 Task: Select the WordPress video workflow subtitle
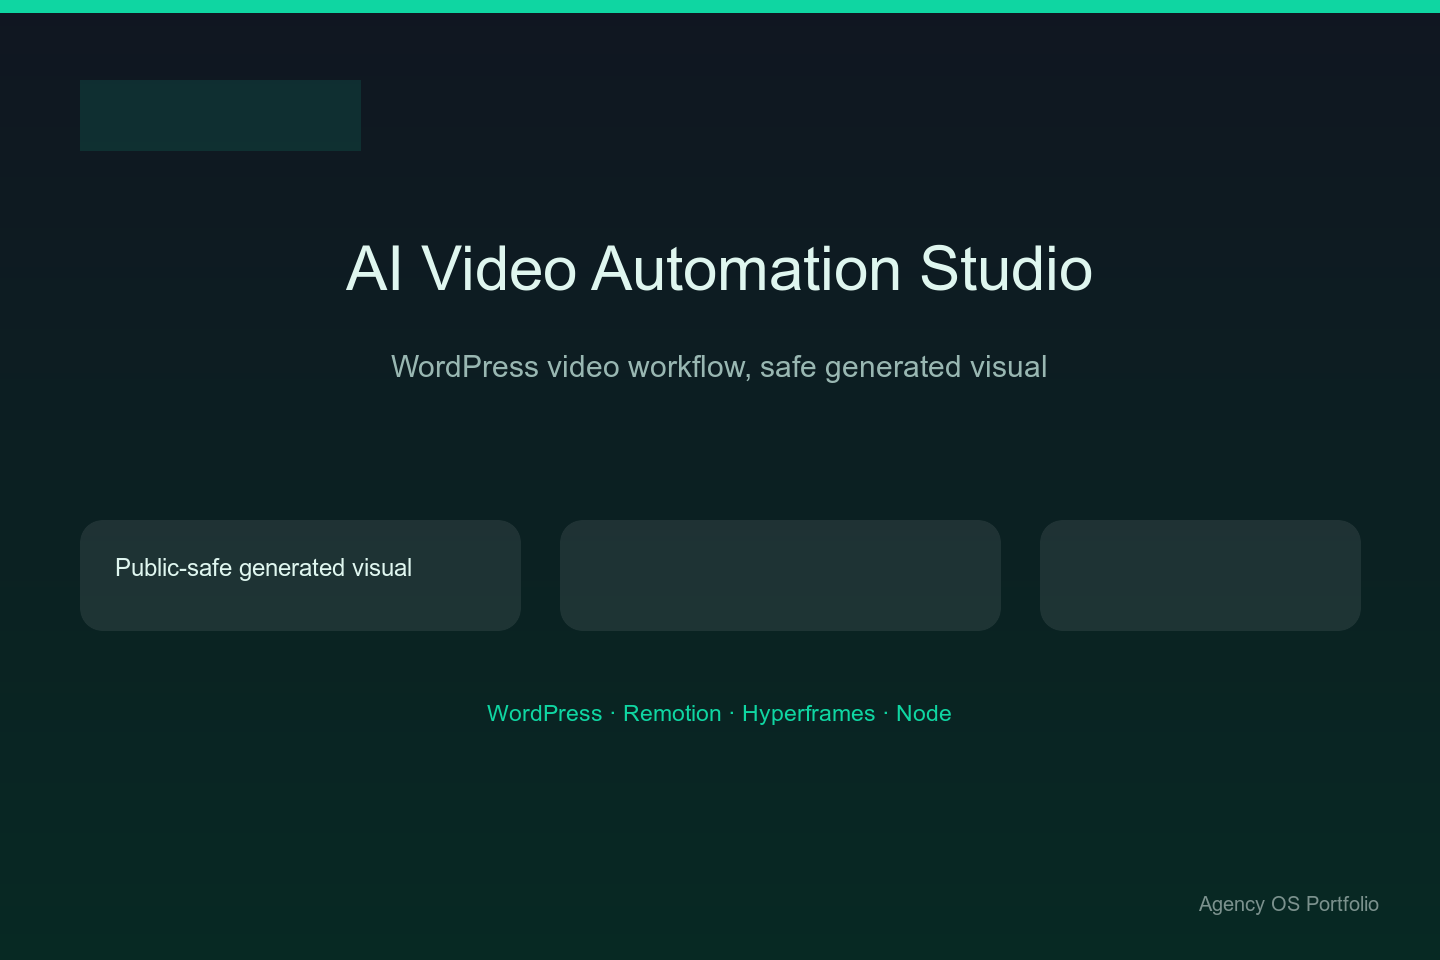pos(719,367)
